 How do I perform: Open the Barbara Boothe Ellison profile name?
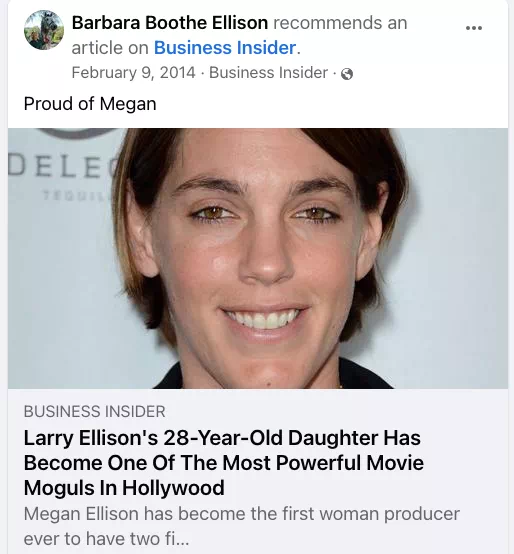pyautogui.click(x=170, y=23)
